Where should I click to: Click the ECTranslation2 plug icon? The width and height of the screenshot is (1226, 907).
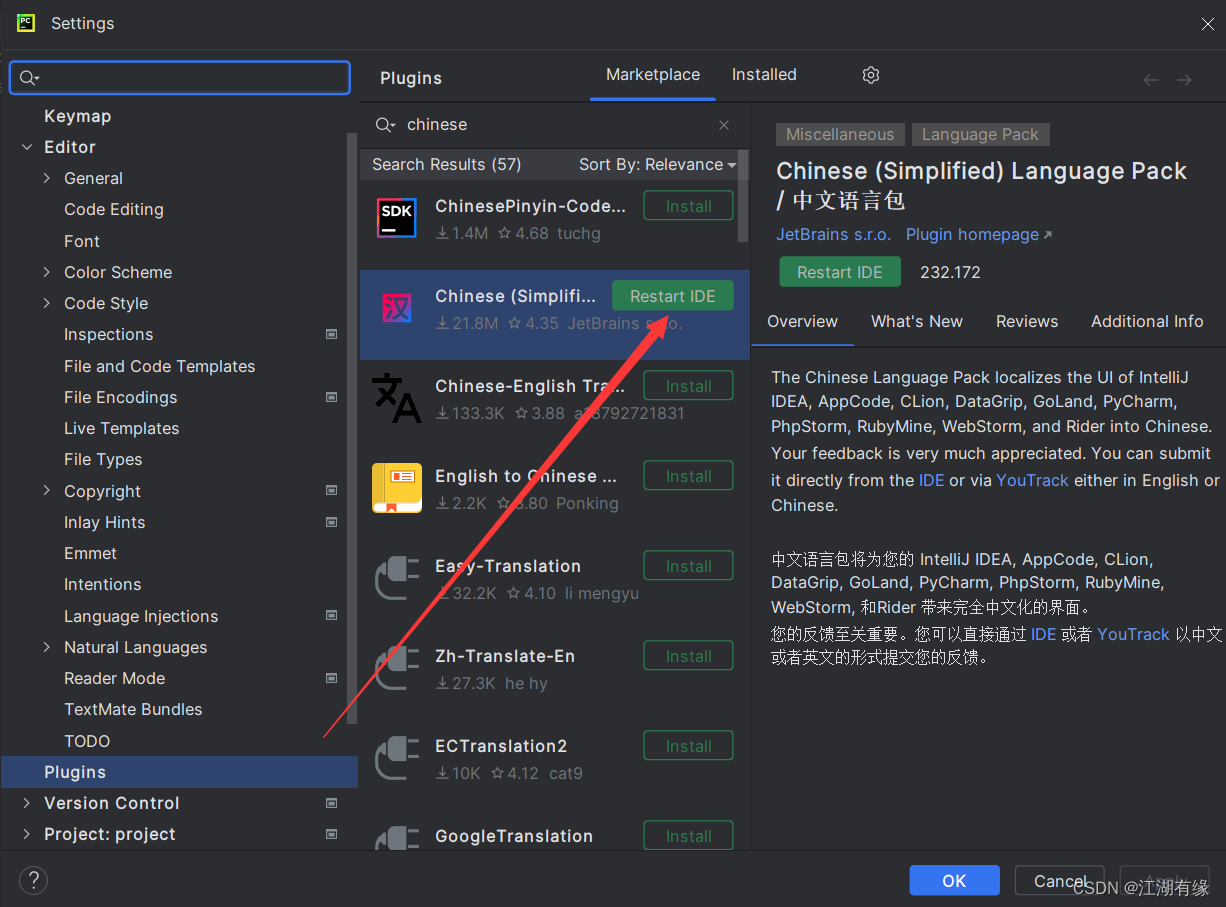(397, 758)
